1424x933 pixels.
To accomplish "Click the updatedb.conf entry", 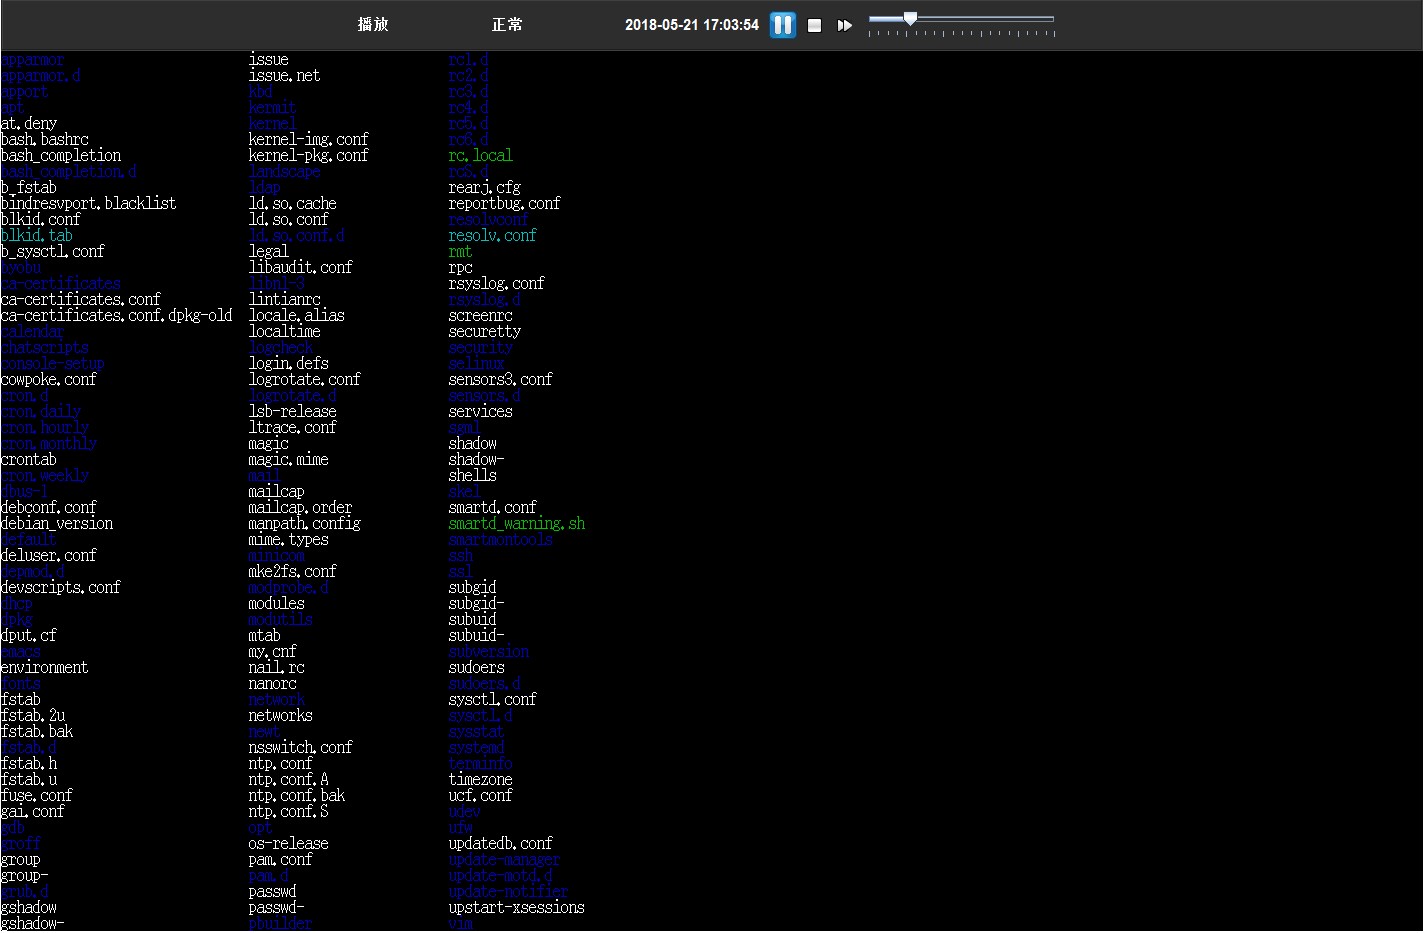I will point(500,844).
